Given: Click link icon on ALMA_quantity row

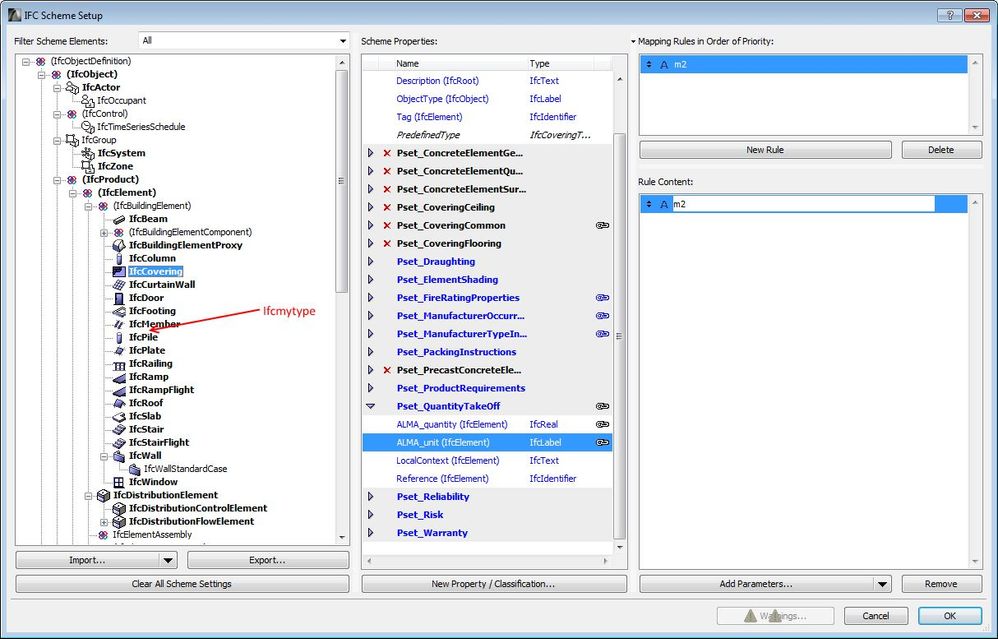Looking at the screenshot, I should click(x=602, y=425).
